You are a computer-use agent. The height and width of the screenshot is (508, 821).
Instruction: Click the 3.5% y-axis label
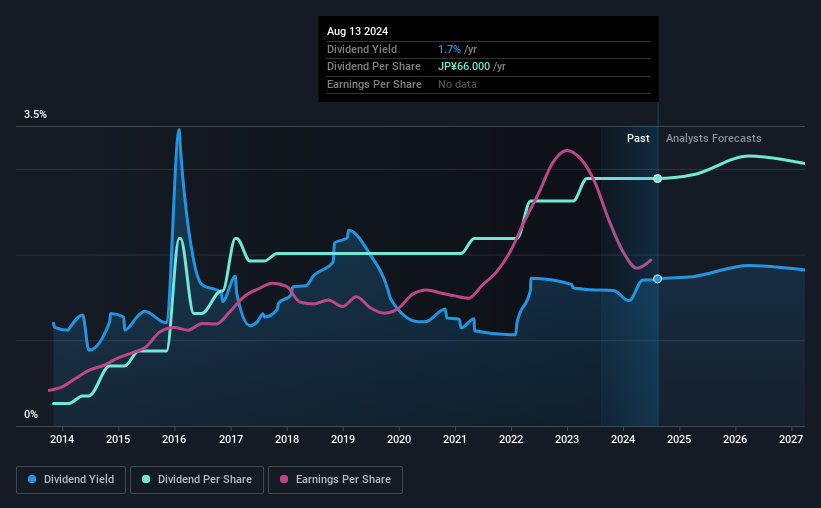click(x=35, y=115)
